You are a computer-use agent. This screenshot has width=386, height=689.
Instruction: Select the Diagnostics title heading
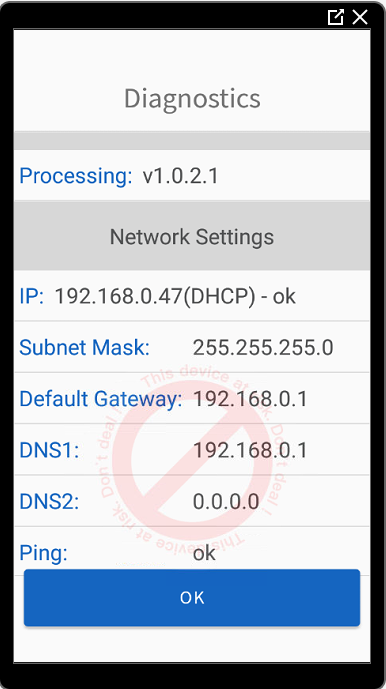pyautogui.click(x=192, y=98)
